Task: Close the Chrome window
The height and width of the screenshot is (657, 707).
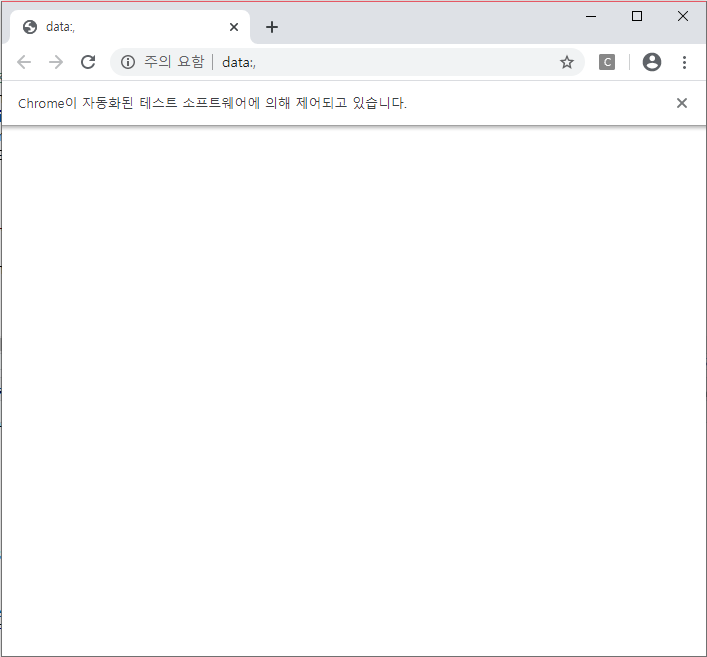Action: click(x=683, y=16)
